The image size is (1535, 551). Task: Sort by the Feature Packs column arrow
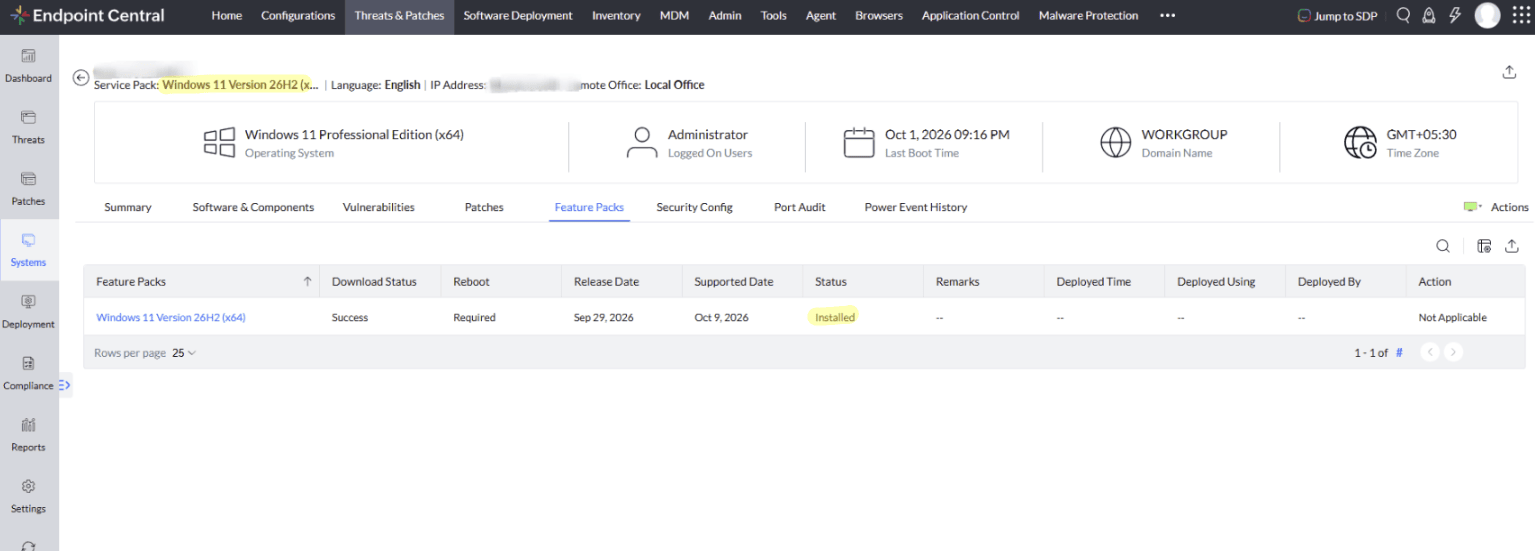coord(307,282)
